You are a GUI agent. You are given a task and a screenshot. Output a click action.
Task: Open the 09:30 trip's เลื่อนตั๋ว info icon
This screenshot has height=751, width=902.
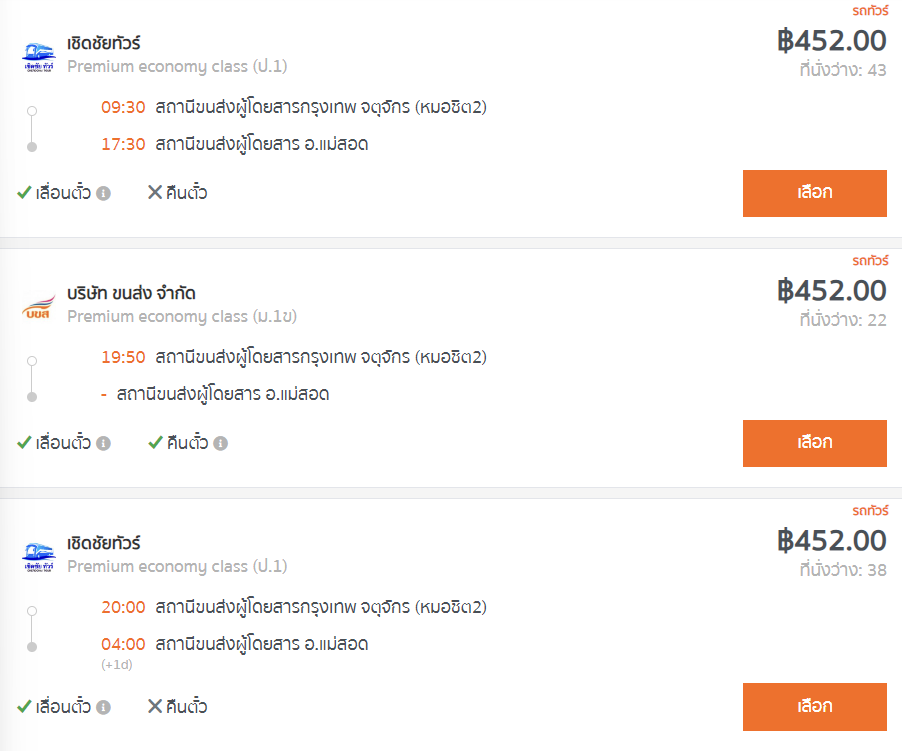click(x=104, y=193)
